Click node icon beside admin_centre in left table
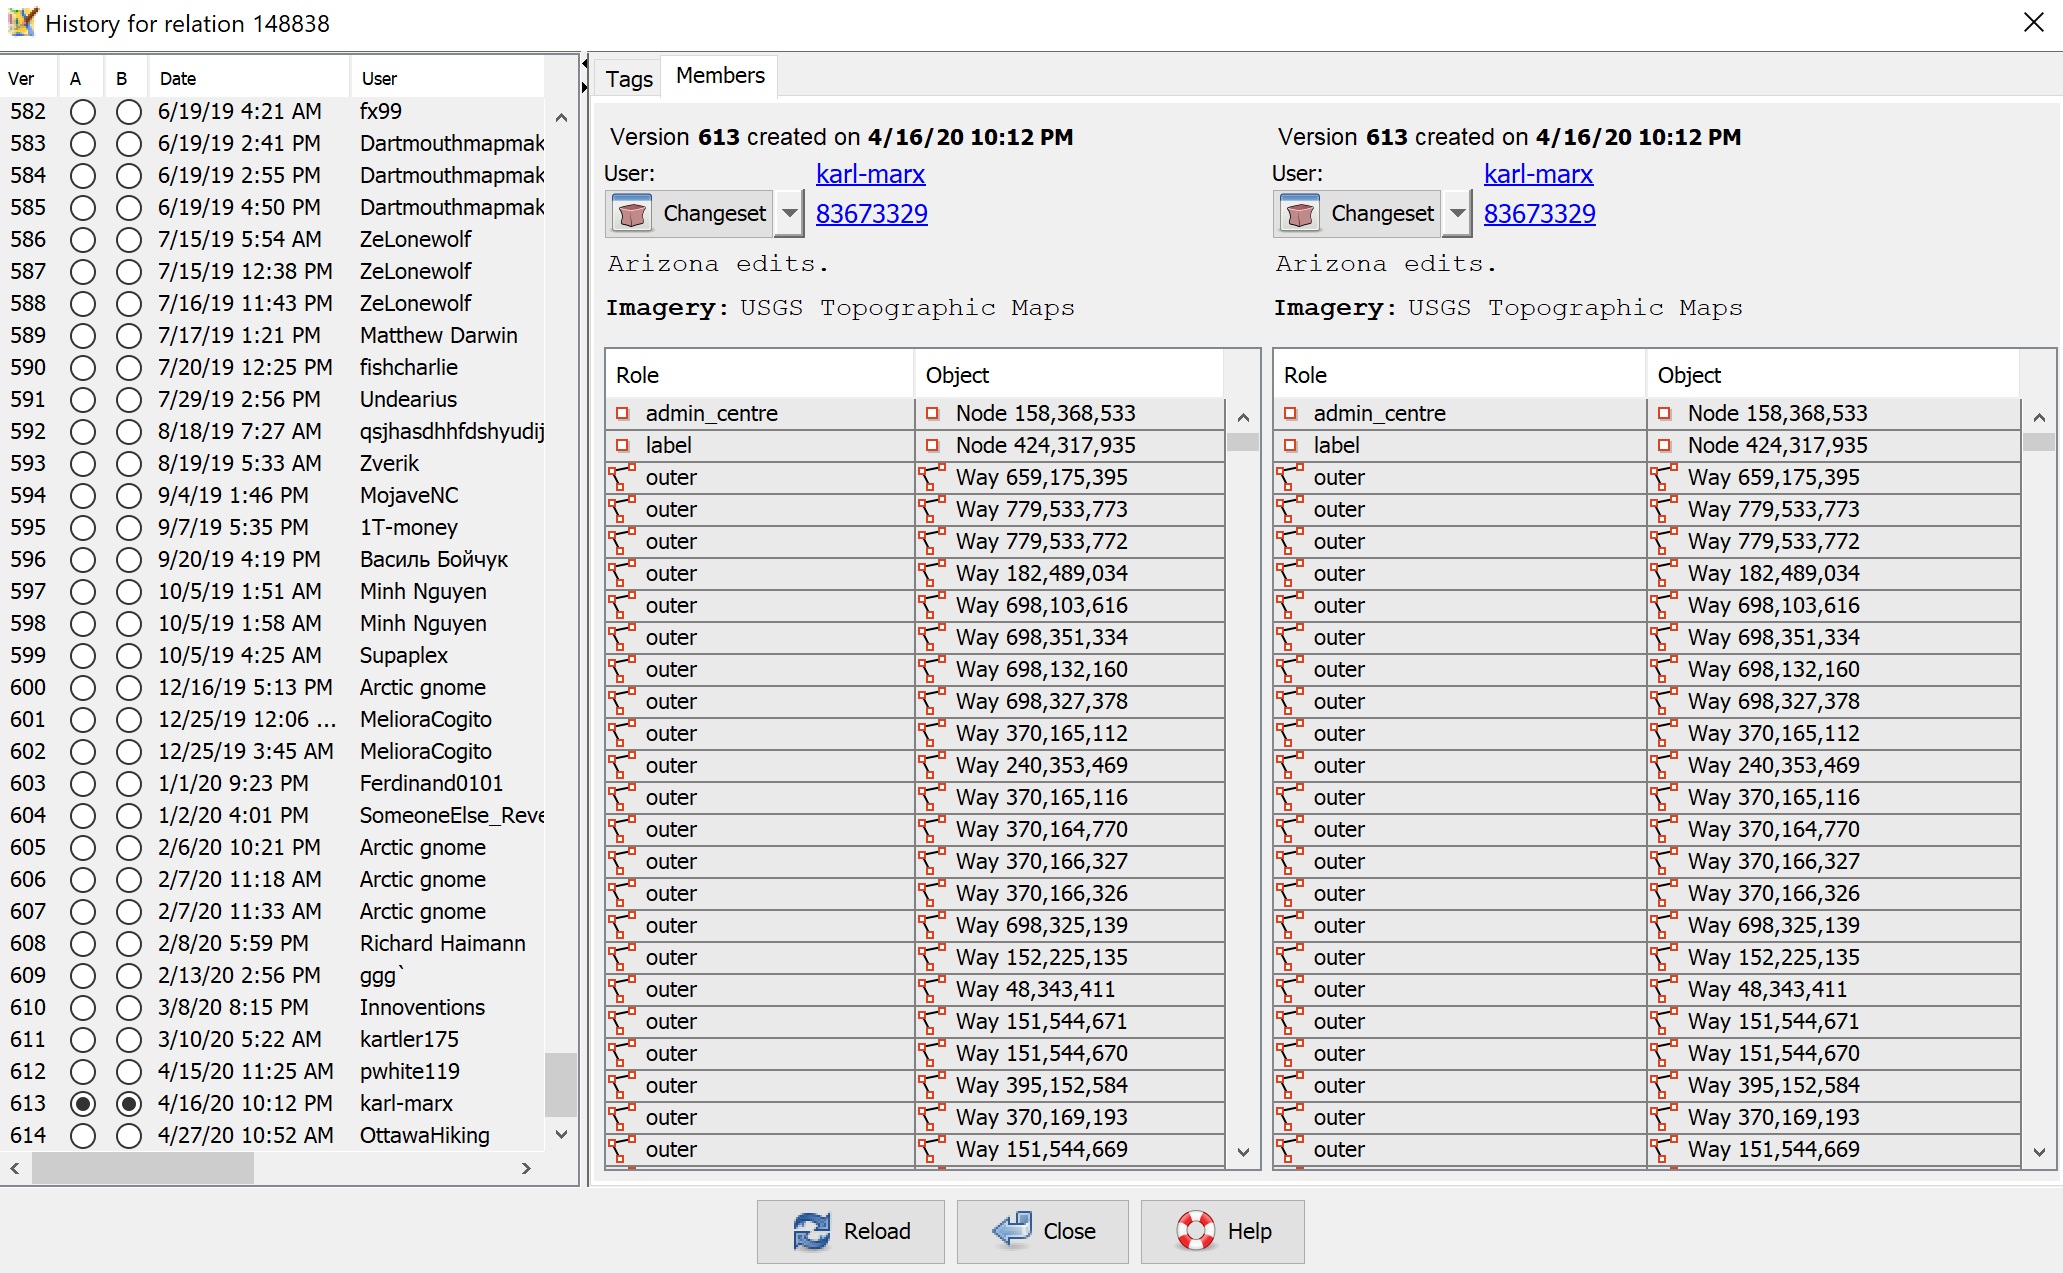This screenshot has width=2063, height=1273. point(622,413)
